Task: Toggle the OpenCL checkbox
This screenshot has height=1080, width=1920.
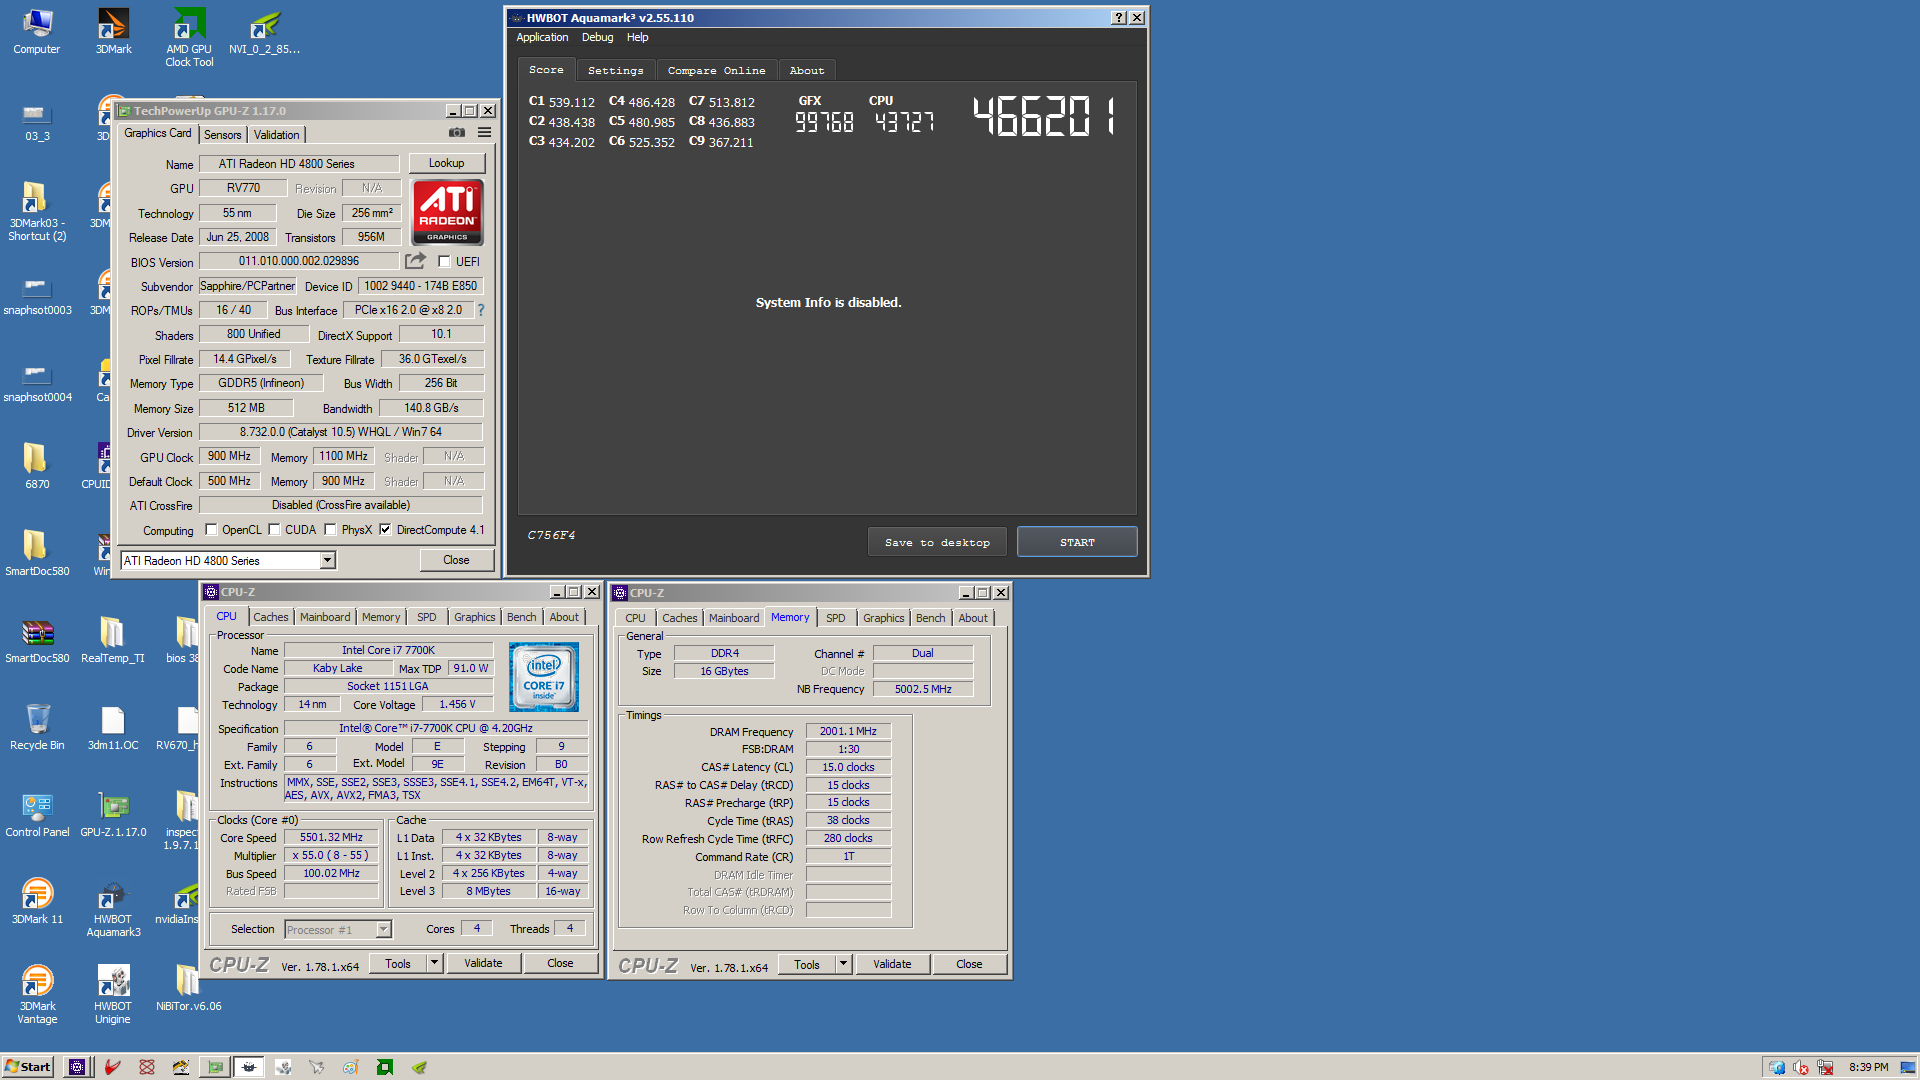Action: pos(211,530)
